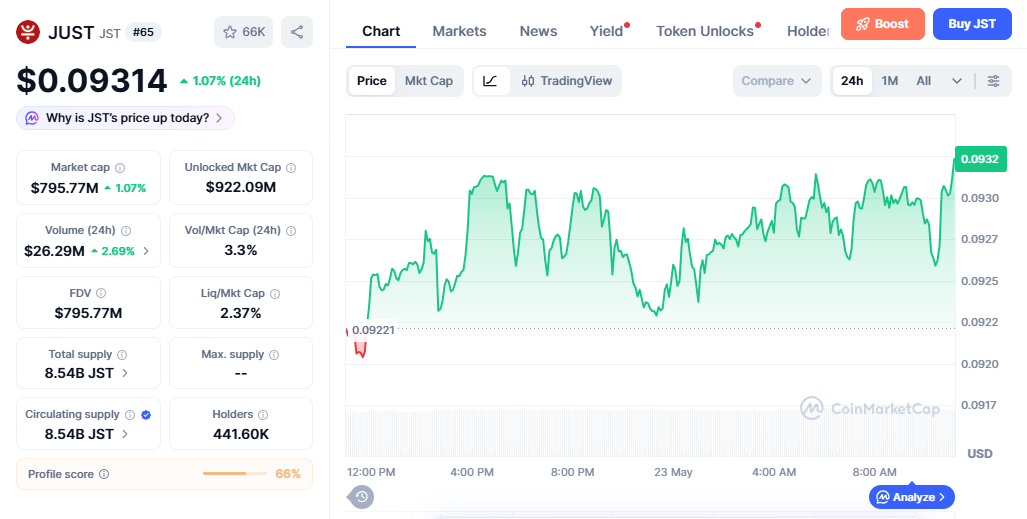Click the 2.37% Liq/Mkt Cap value
Viewport: 1027px width, 519px height.
click(241, 313)
